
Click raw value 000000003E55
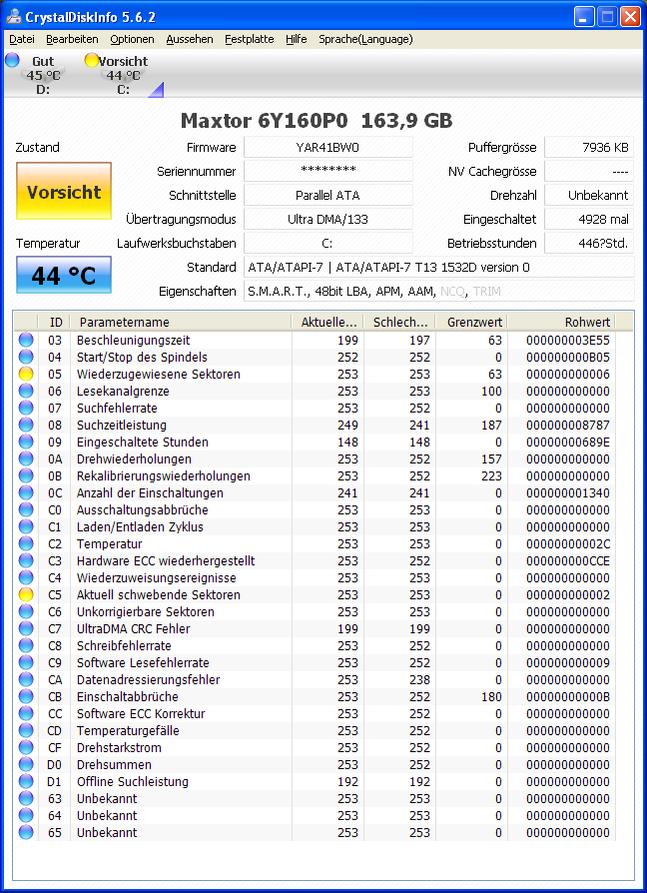pos(568,341)
